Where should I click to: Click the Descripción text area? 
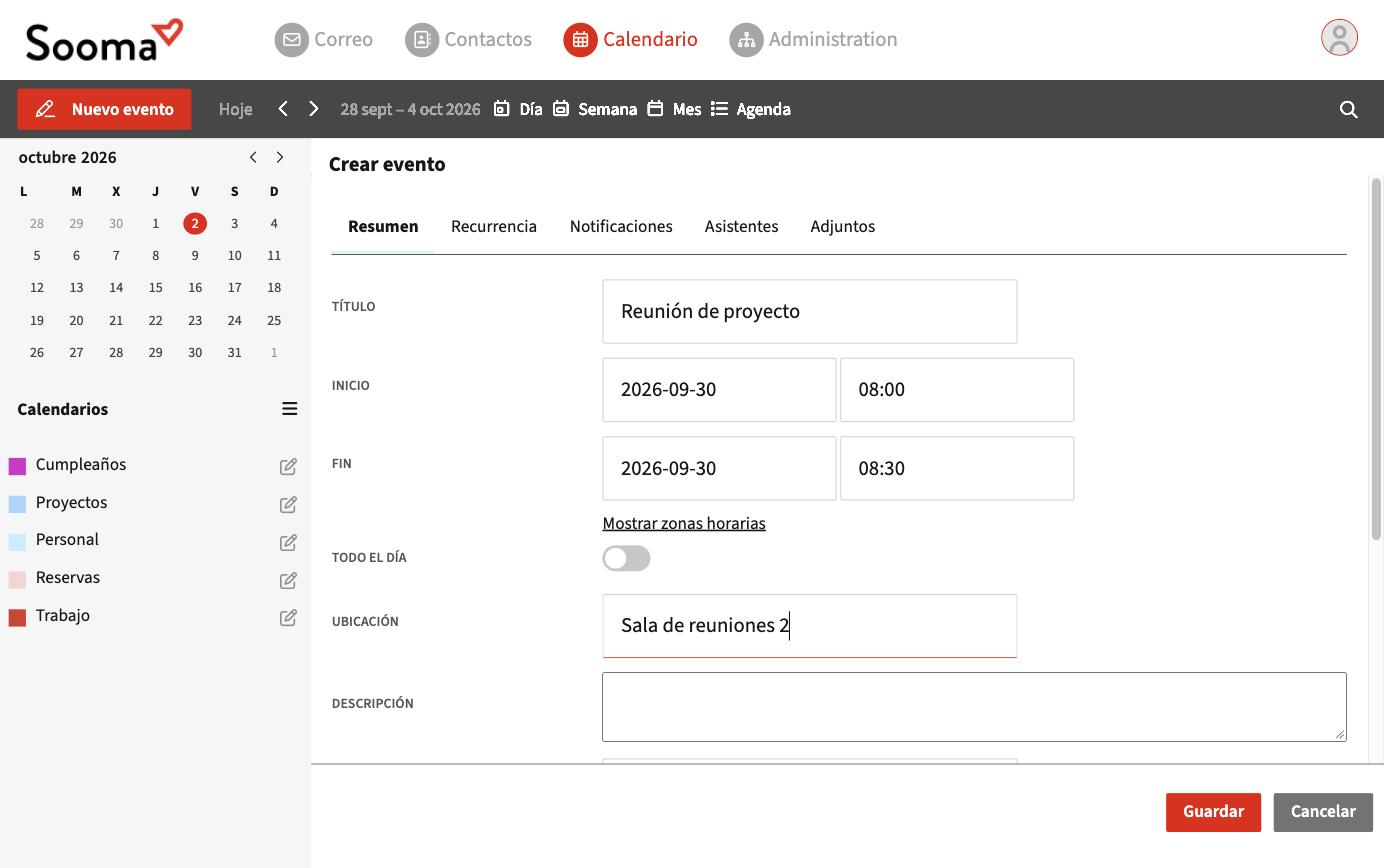974,707
